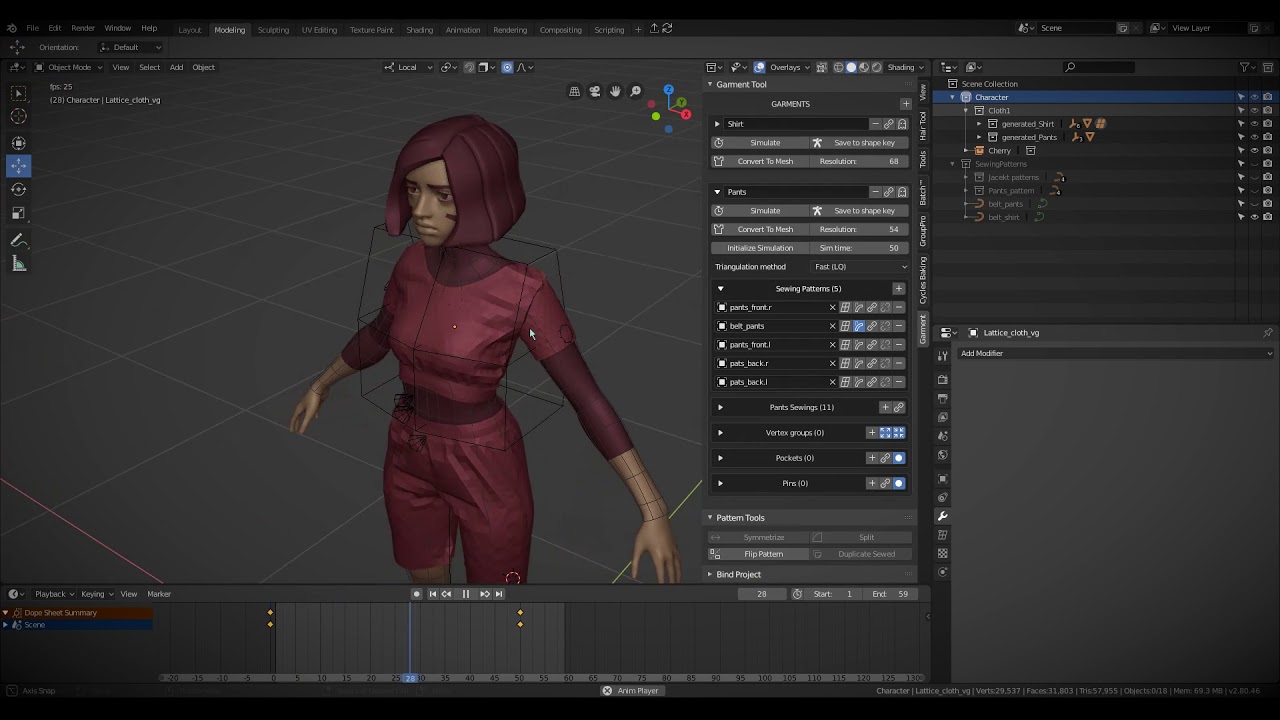Screen dimensions: 1280x720
Task: Add a new garment with plus icon
Action: 906,104
